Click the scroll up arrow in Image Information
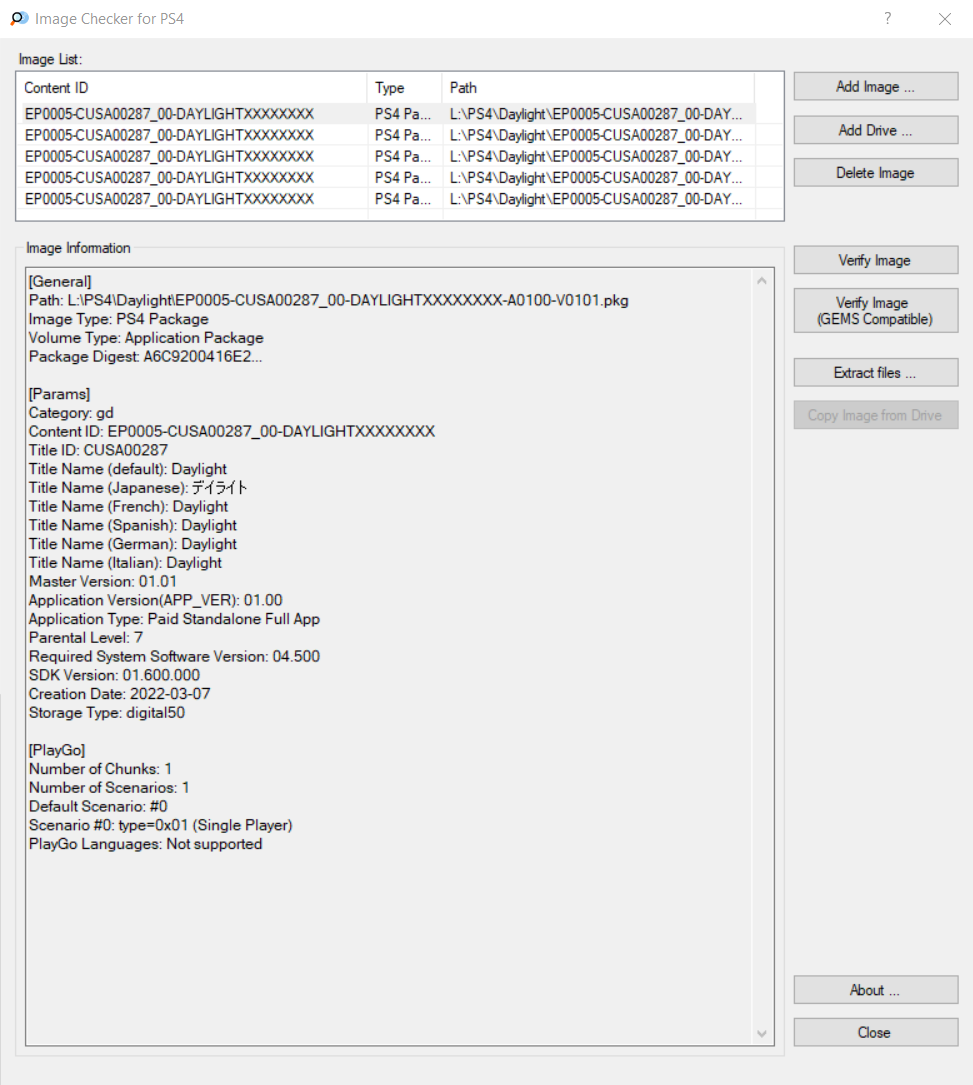 pos(763,281)
